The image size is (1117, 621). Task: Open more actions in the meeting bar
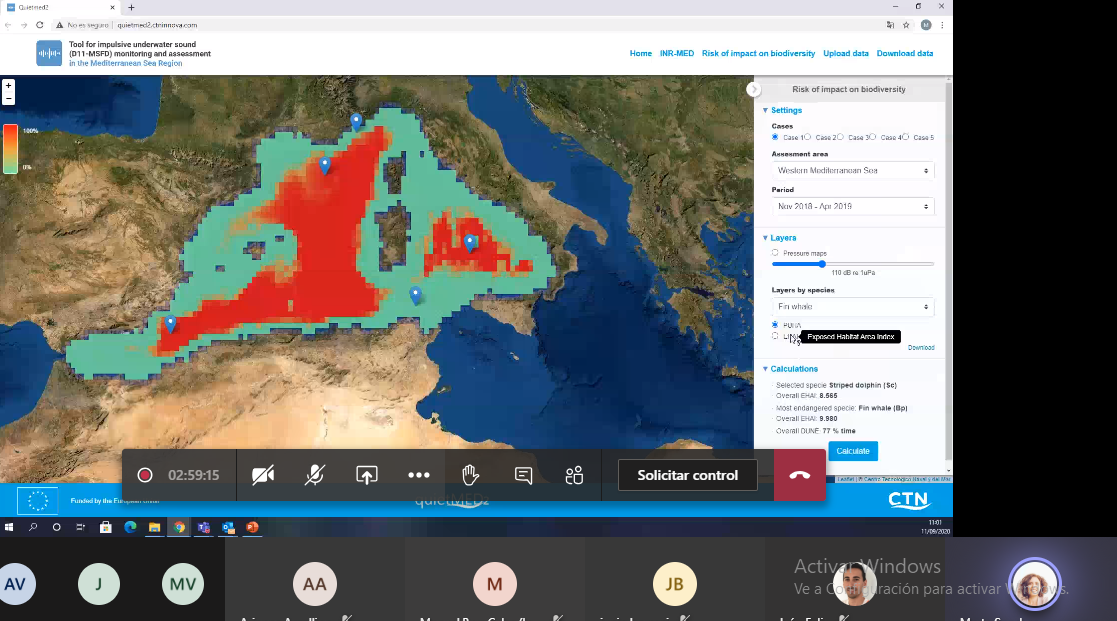pyautogui.click(x=419, y=475)
